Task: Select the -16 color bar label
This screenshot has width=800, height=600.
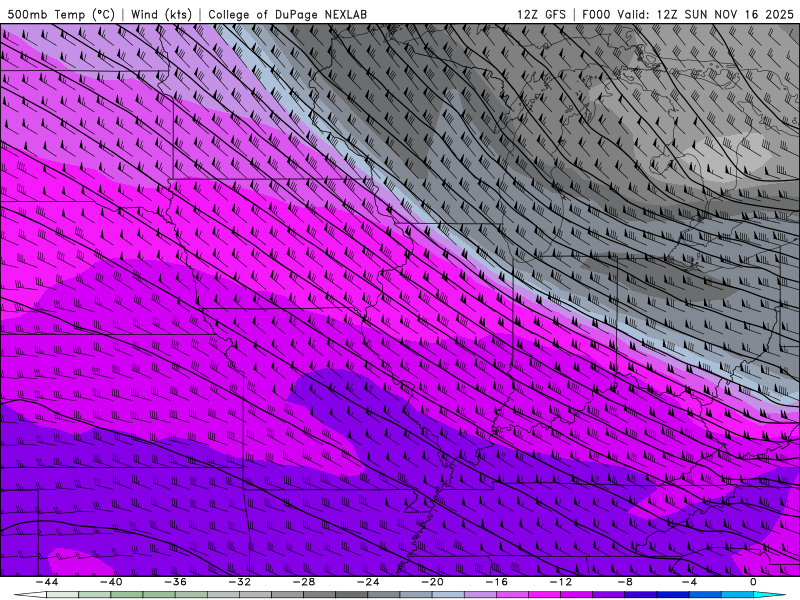Action: tap(496, 582)
